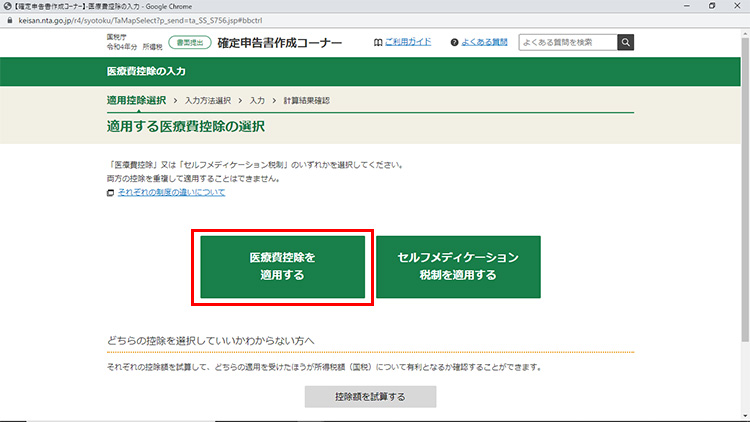The image size is (750, 422).
Task: Select the 入力方法選択 breadcrumb step
Action: pos(207,101)
